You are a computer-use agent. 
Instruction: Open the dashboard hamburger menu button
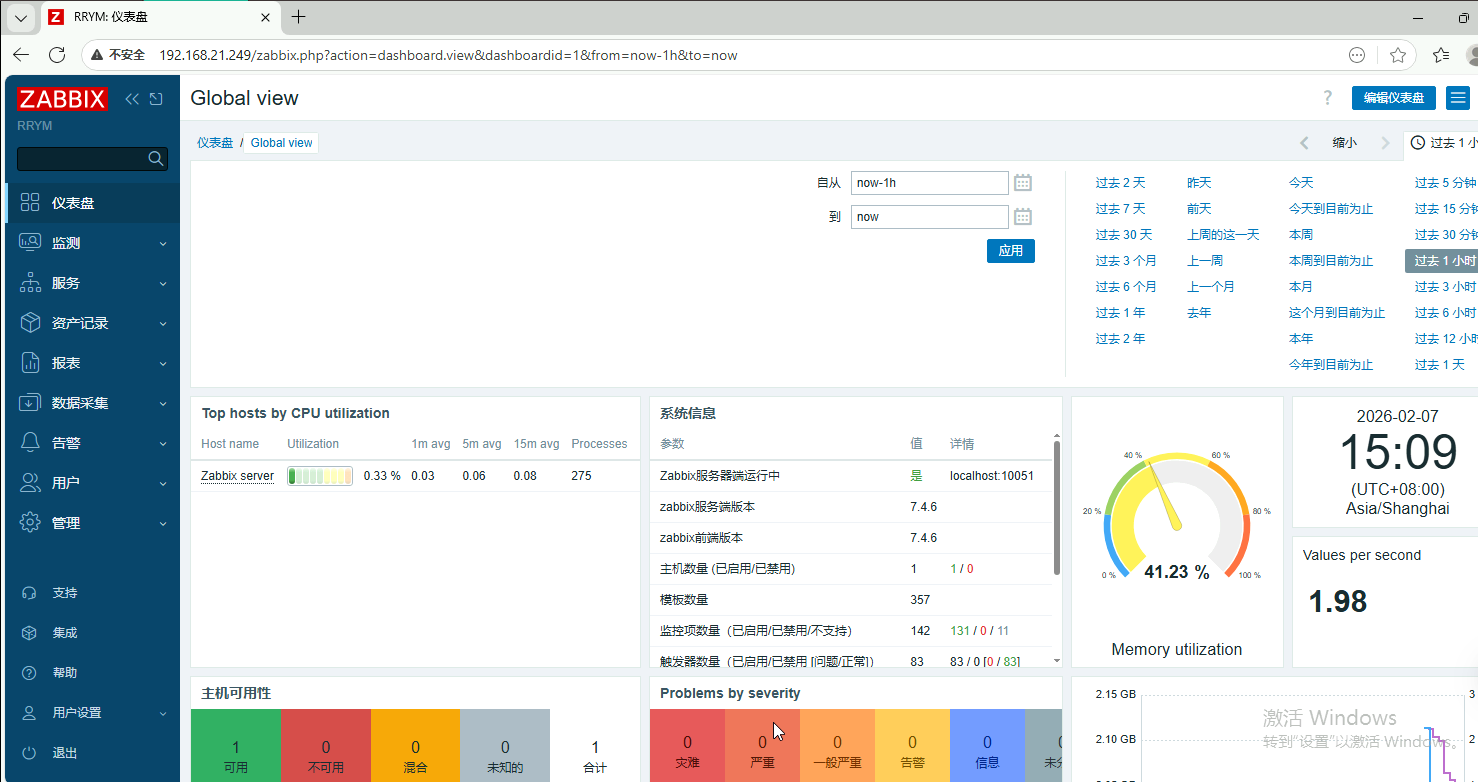(1458, 98)
